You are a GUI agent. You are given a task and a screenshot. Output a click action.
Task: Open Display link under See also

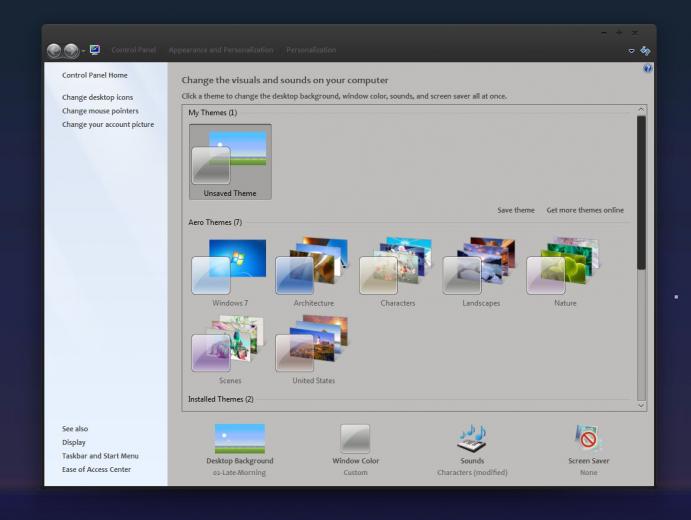click(74, 442)
